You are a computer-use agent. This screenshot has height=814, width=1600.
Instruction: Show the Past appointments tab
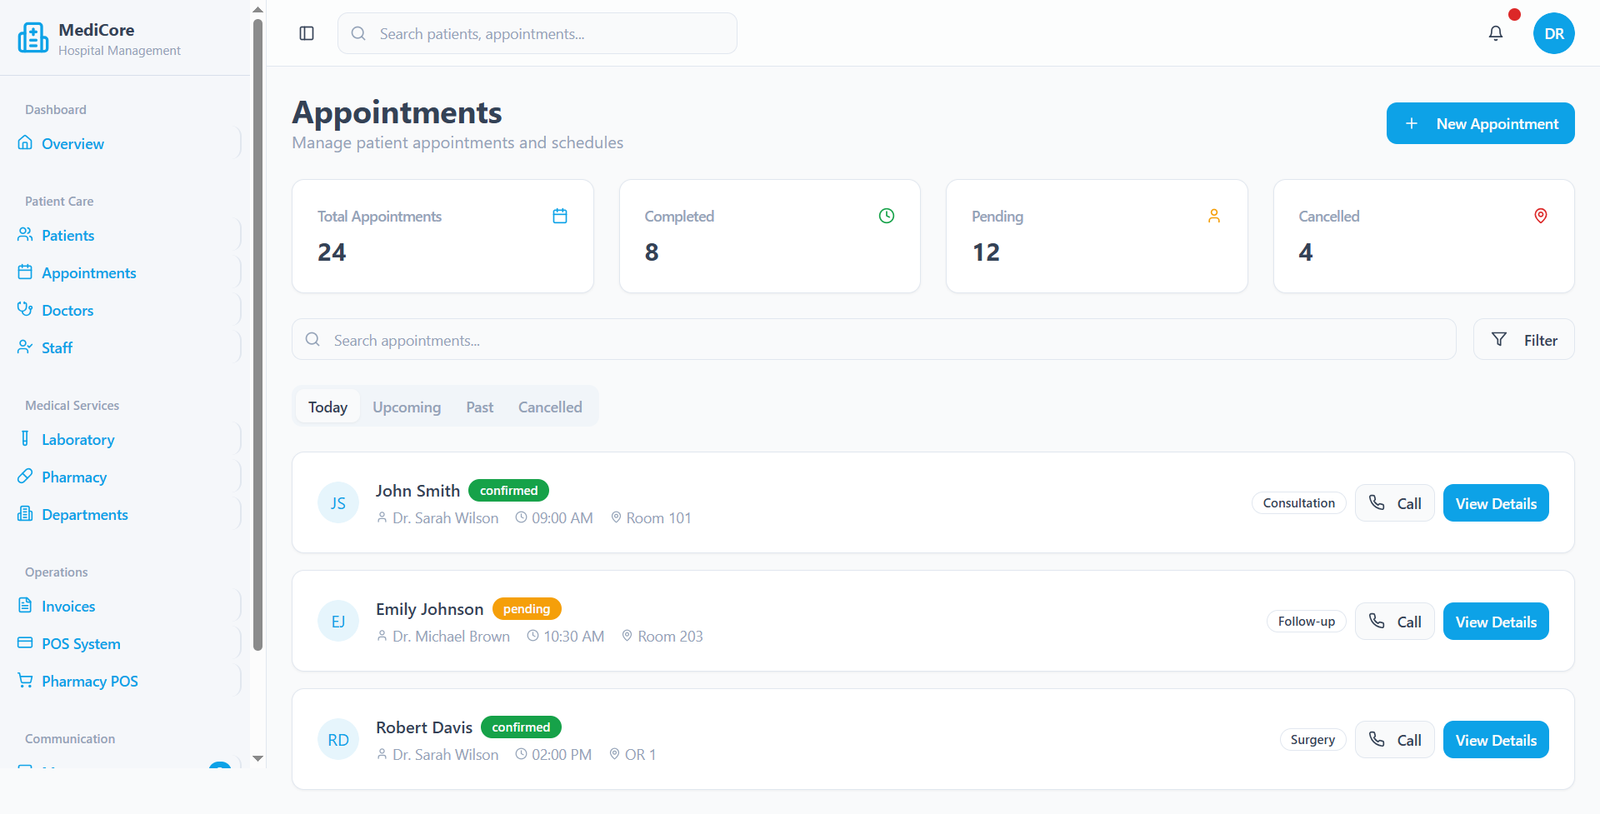point(479,407)
